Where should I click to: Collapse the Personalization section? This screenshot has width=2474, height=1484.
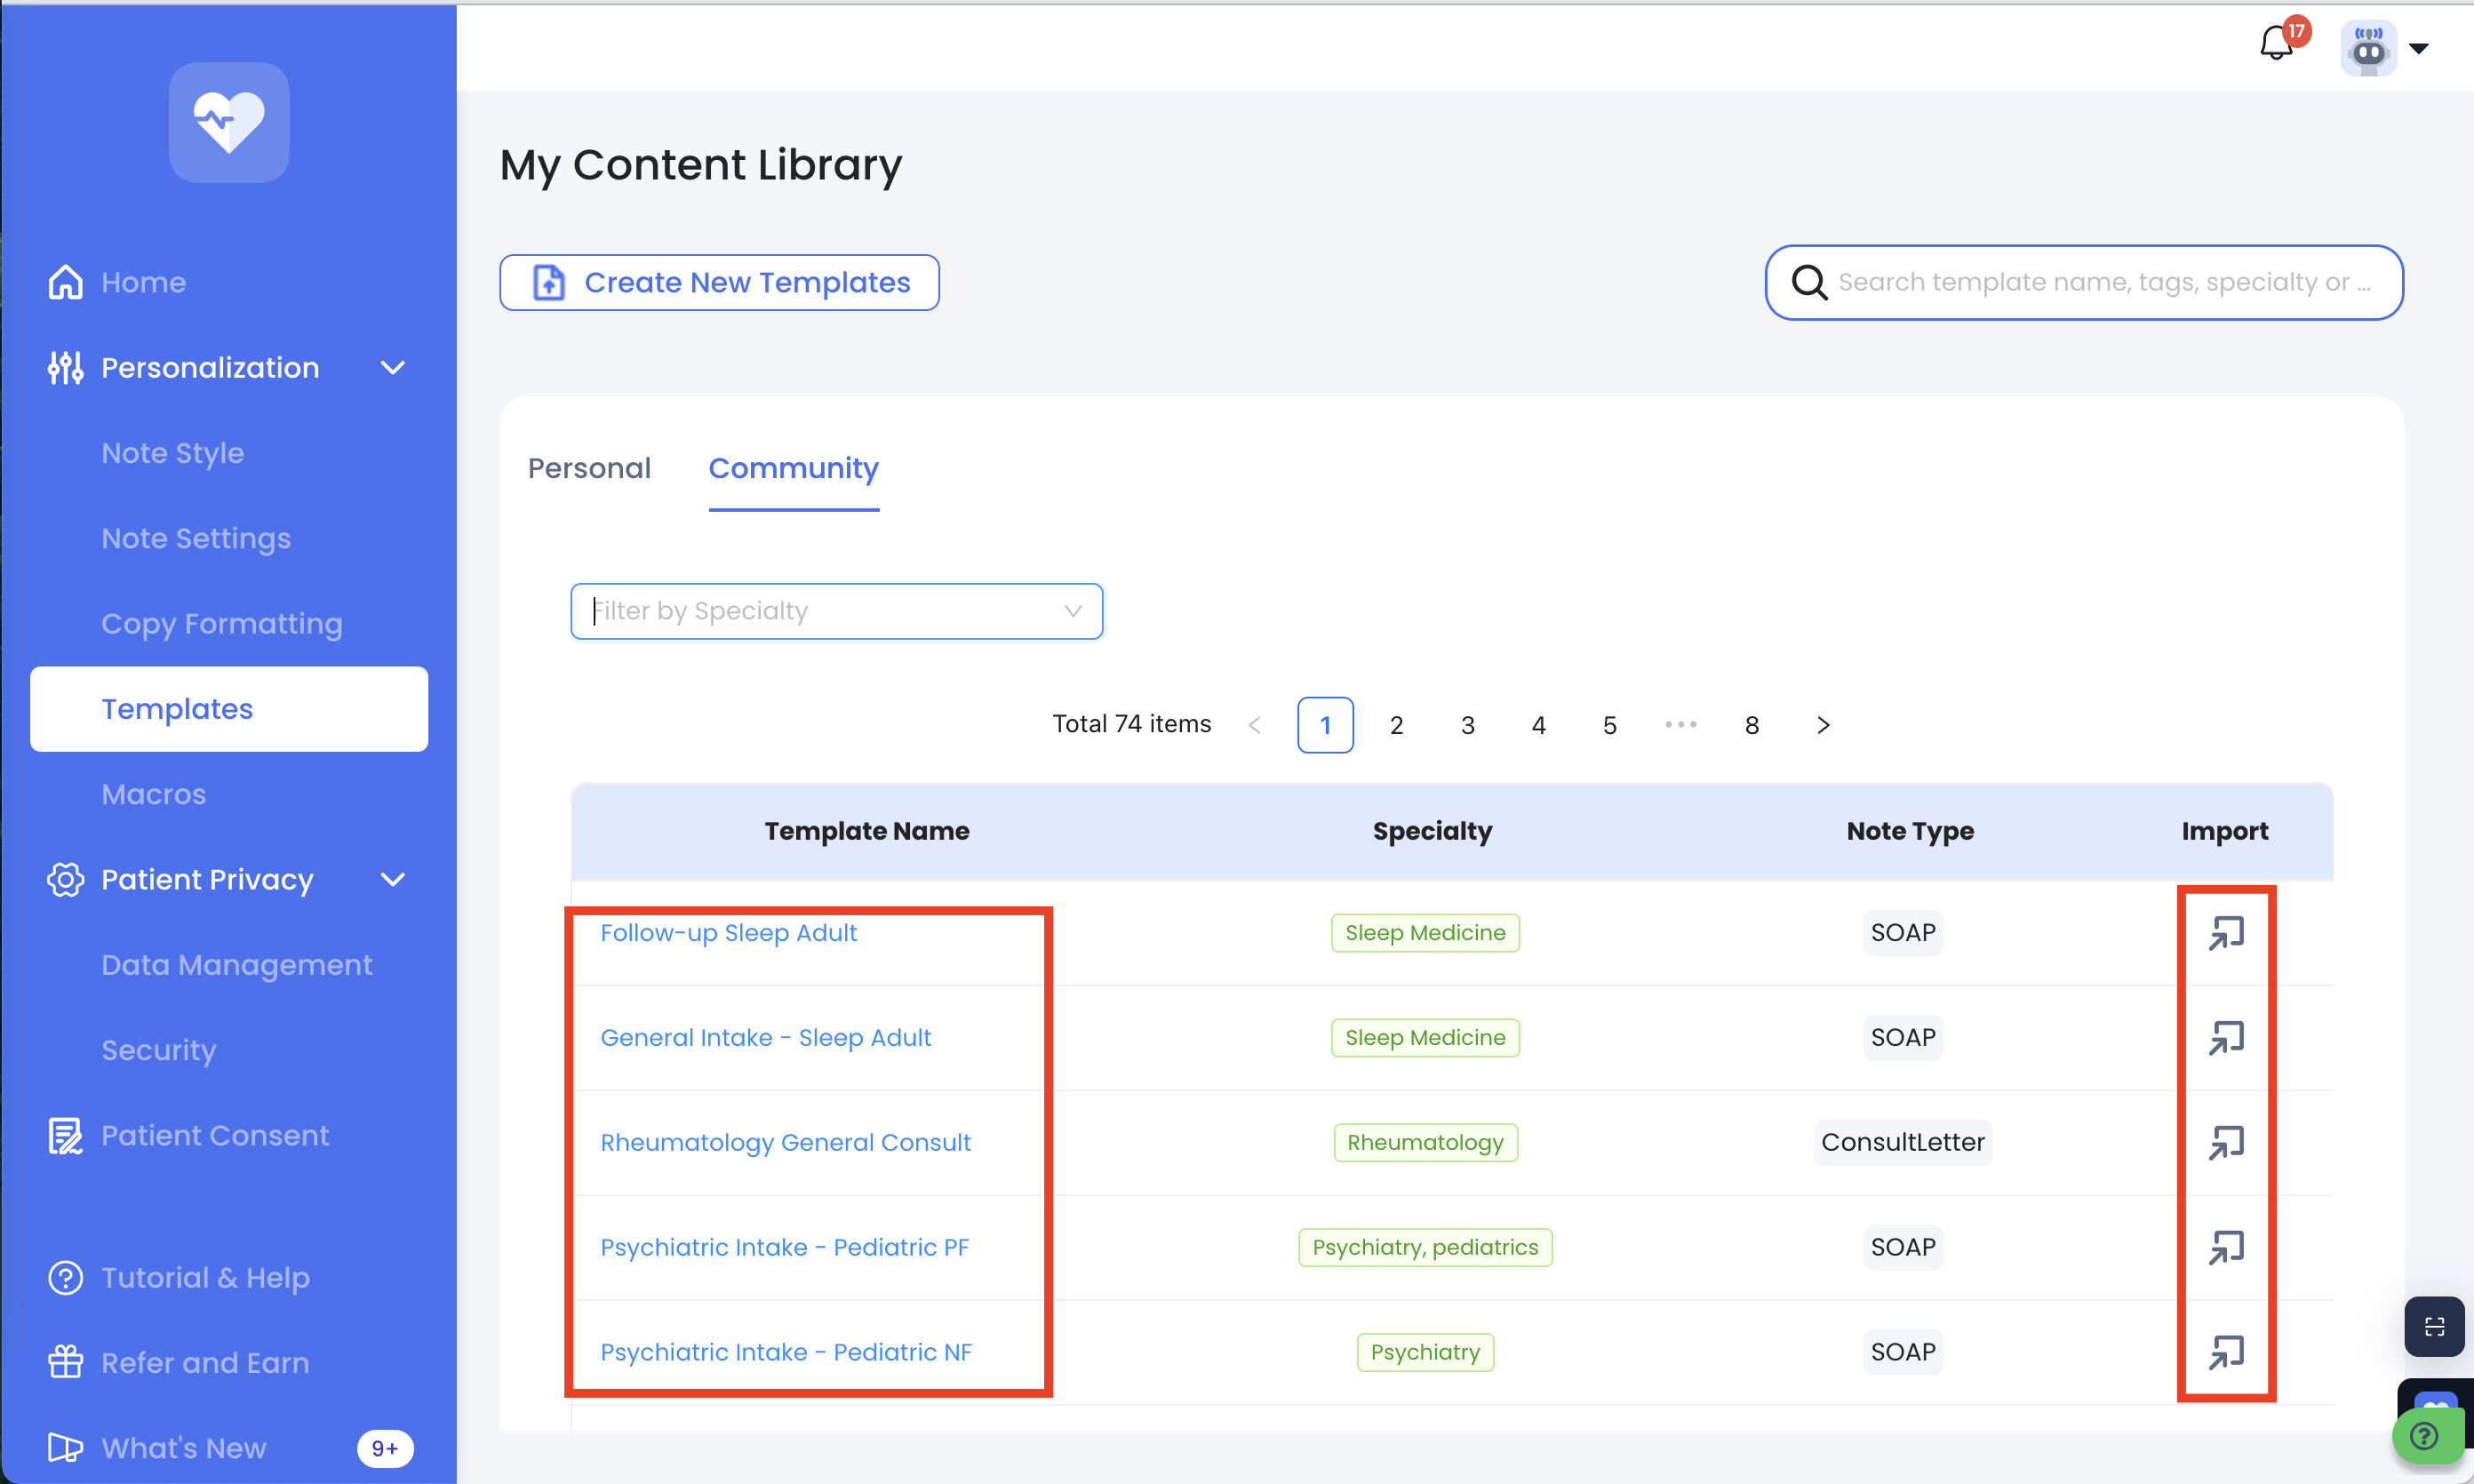[x=393, y=368]
